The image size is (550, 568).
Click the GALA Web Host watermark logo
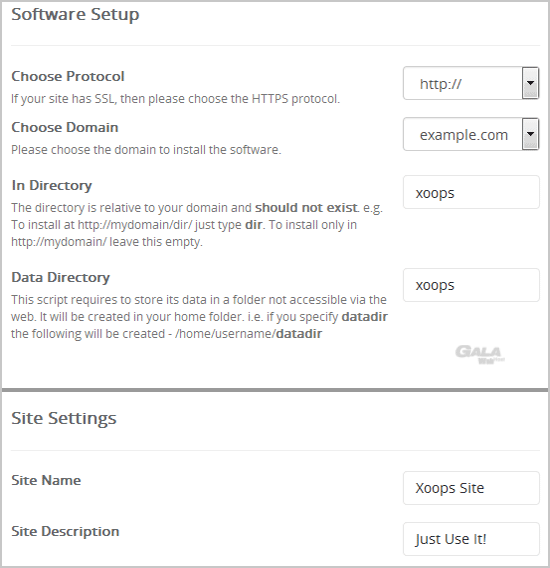point(480,355)
